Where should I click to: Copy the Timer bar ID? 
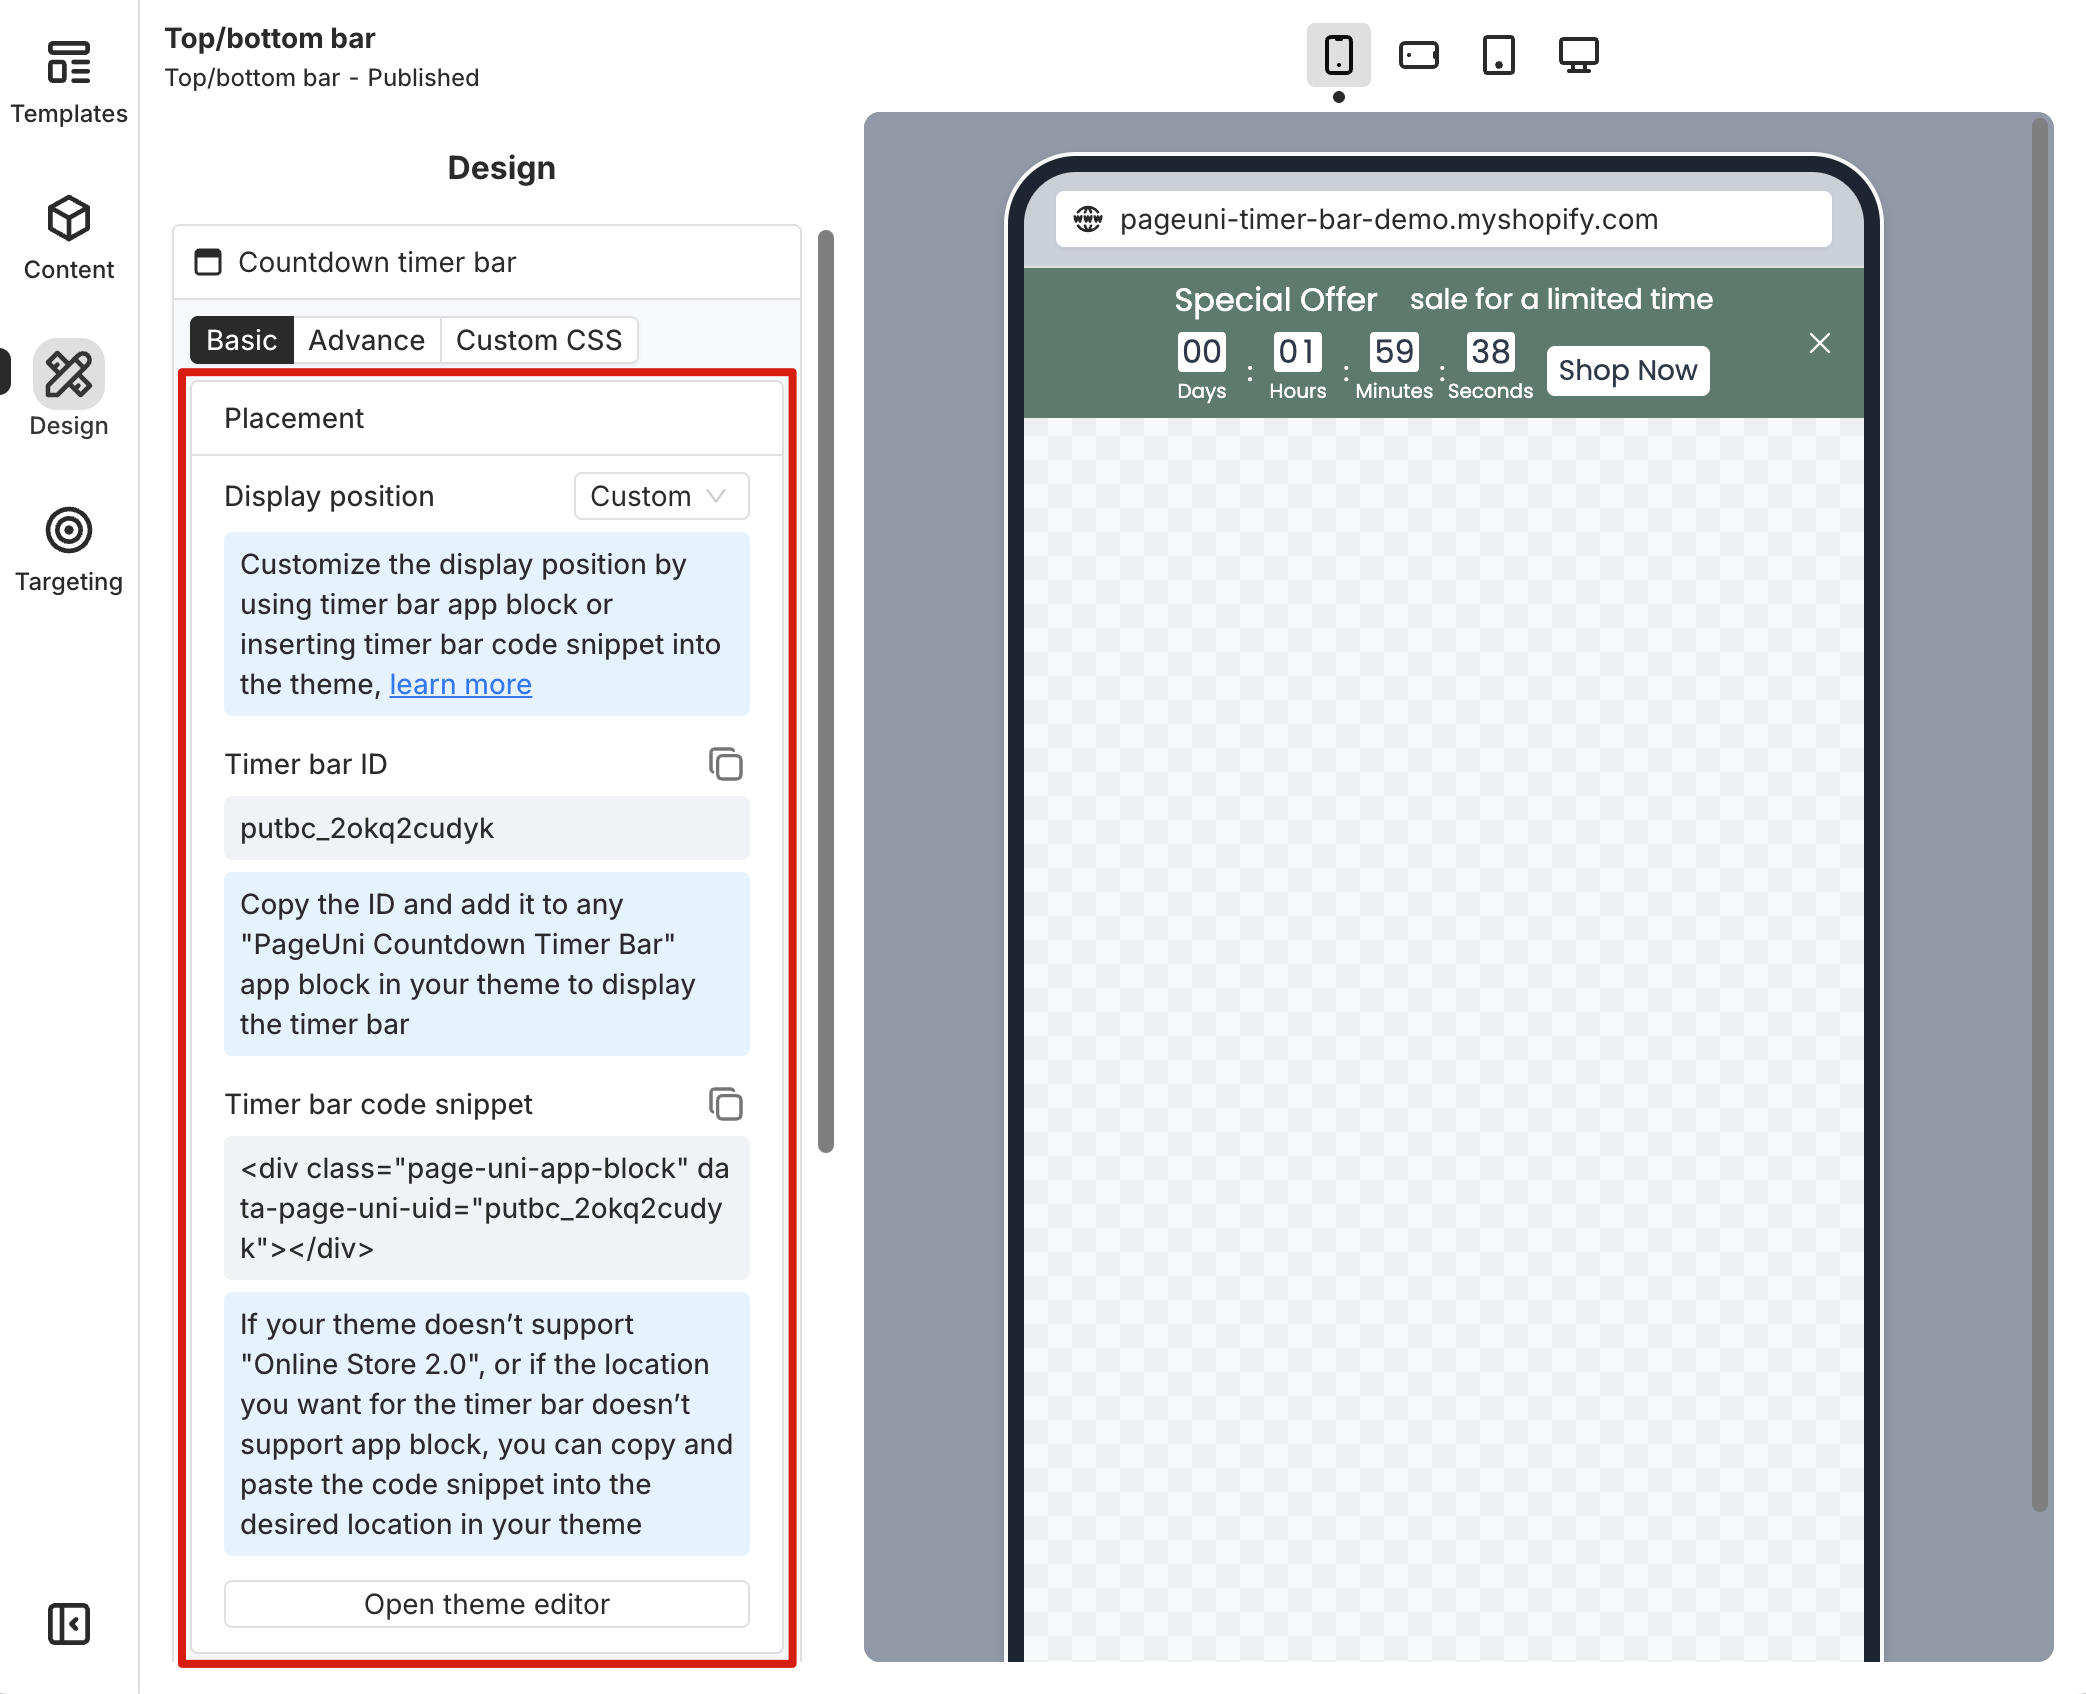click(x=726, y=764)
